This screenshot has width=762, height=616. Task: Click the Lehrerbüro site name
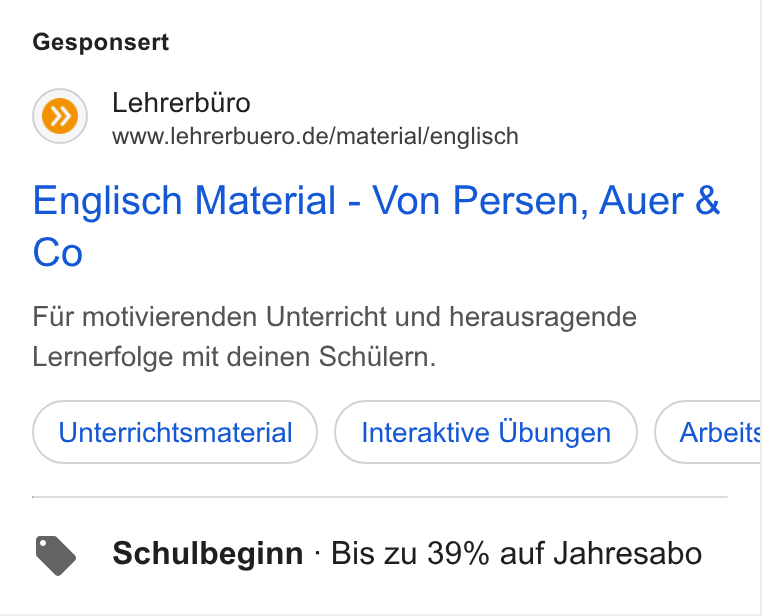click(x=181, y=103)
